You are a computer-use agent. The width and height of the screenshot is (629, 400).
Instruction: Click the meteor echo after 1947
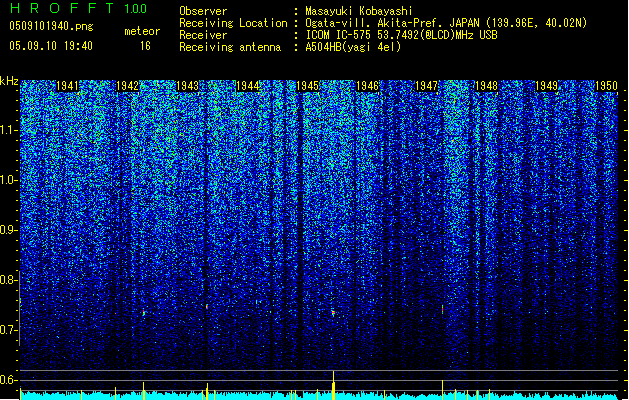[x=442, y=309]
